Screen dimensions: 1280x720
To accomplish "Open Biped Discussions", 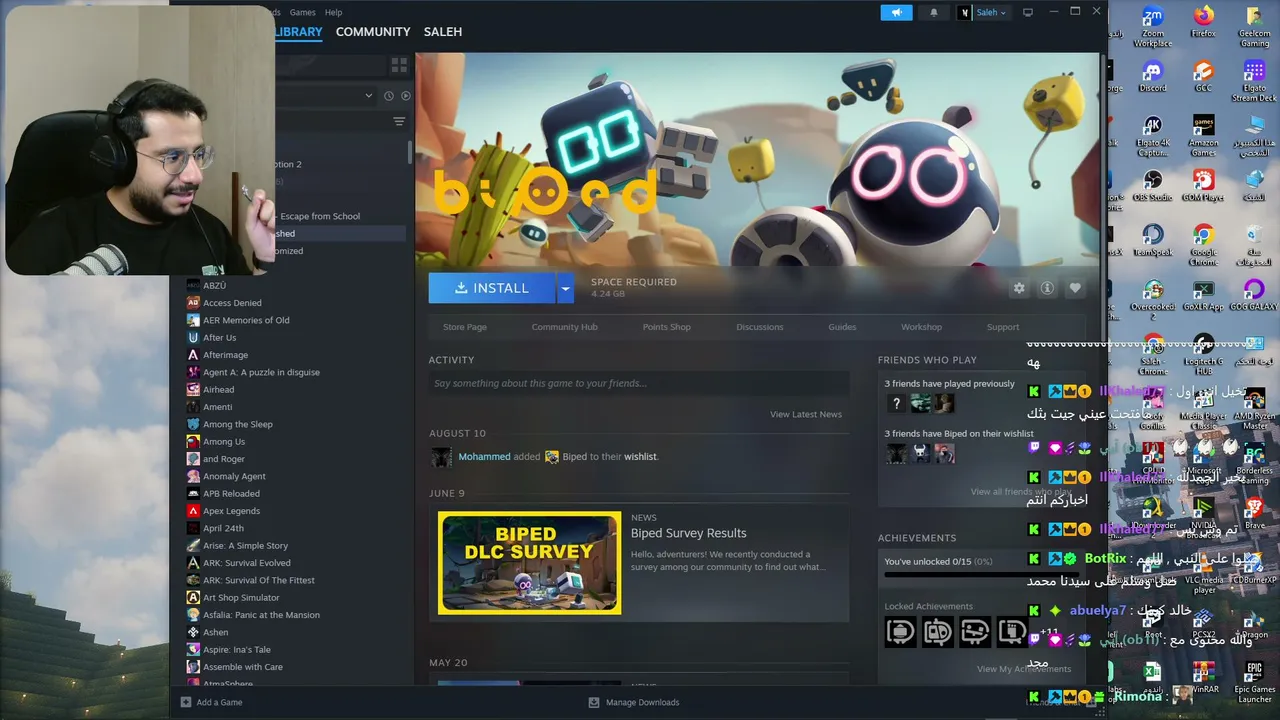I will click(x=760, y=327).
